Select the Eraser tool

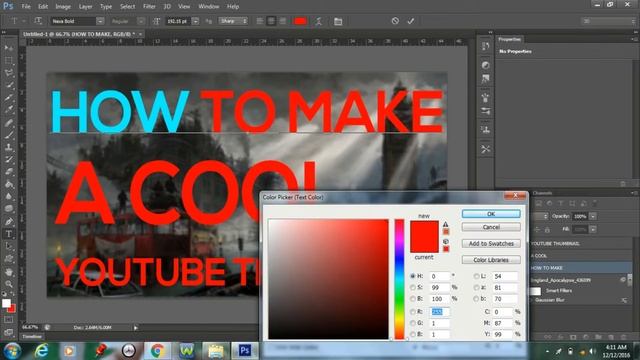[x=9, y=171]
